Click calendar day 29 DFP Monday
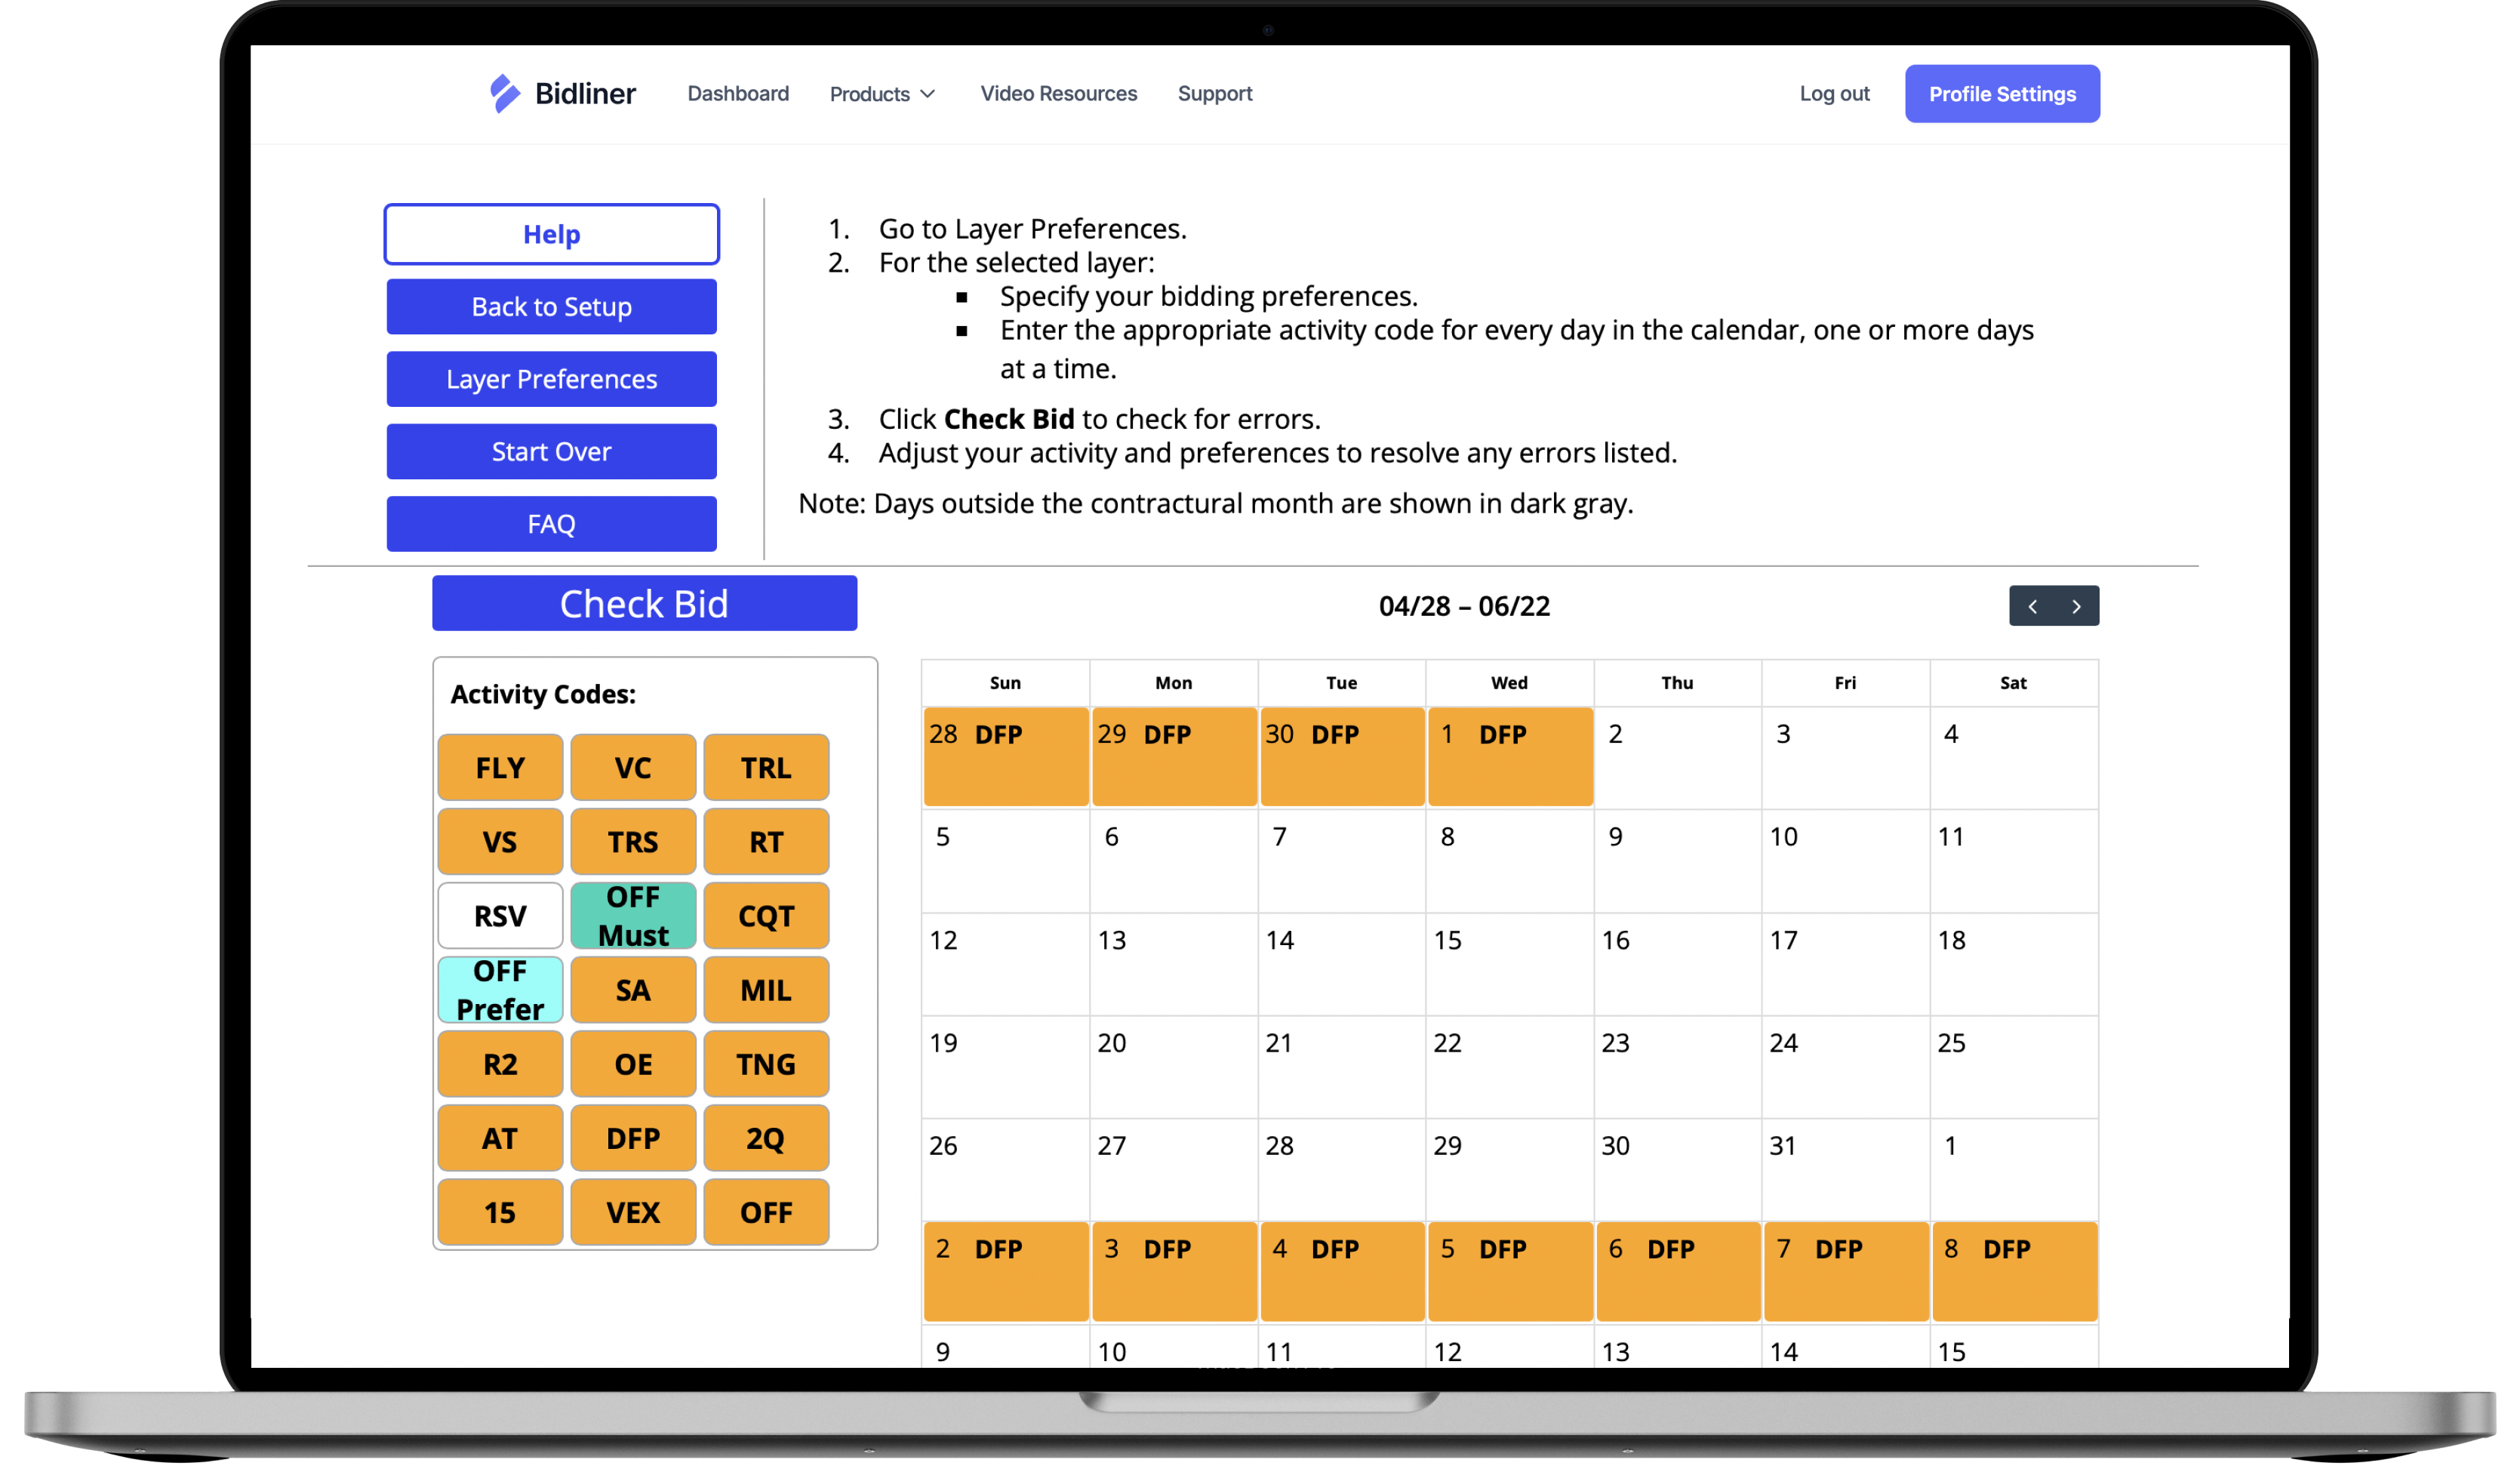The width and height of the screenshot is (2520, 1472). point(1174,756)
